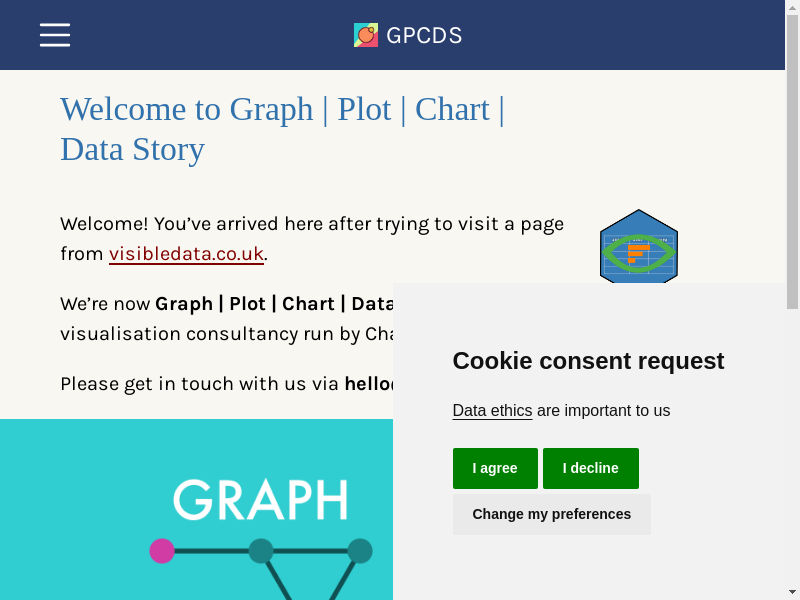Open Change my preferences

[551, 514]
